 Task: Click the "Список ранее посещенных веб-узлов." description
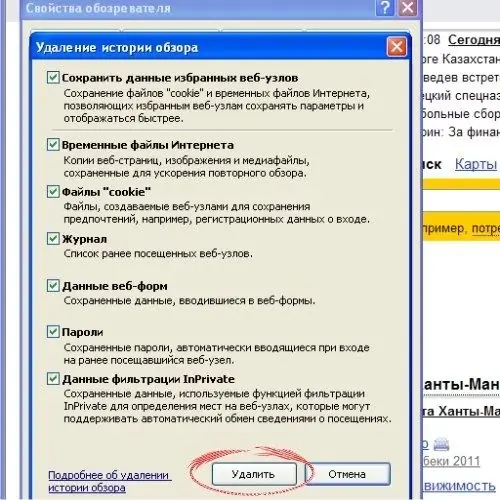(158, 254)
